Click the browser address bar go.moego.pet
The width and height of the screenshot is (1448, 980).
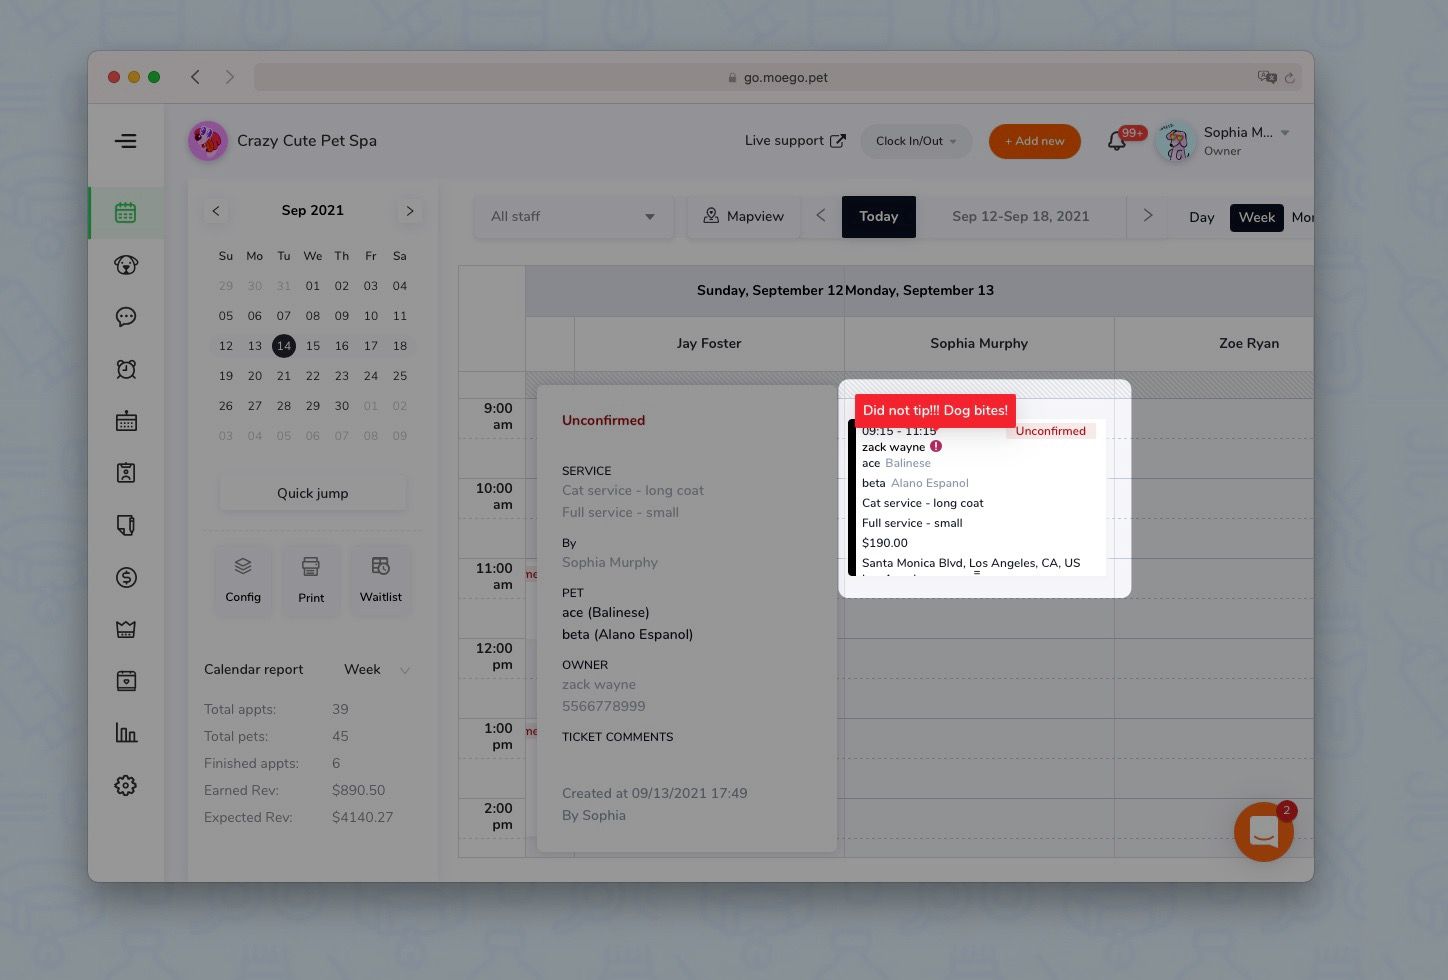coord(777,77)
